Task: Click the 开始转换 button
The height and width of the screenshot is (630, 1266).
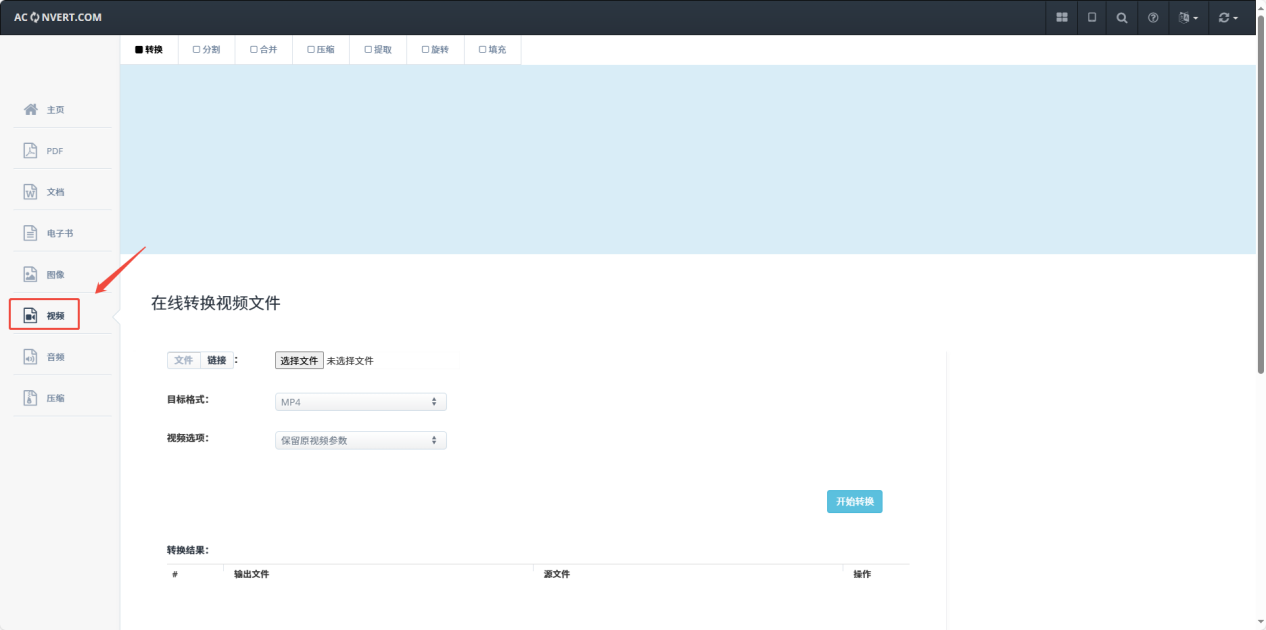Action: (x=855, y=502)
